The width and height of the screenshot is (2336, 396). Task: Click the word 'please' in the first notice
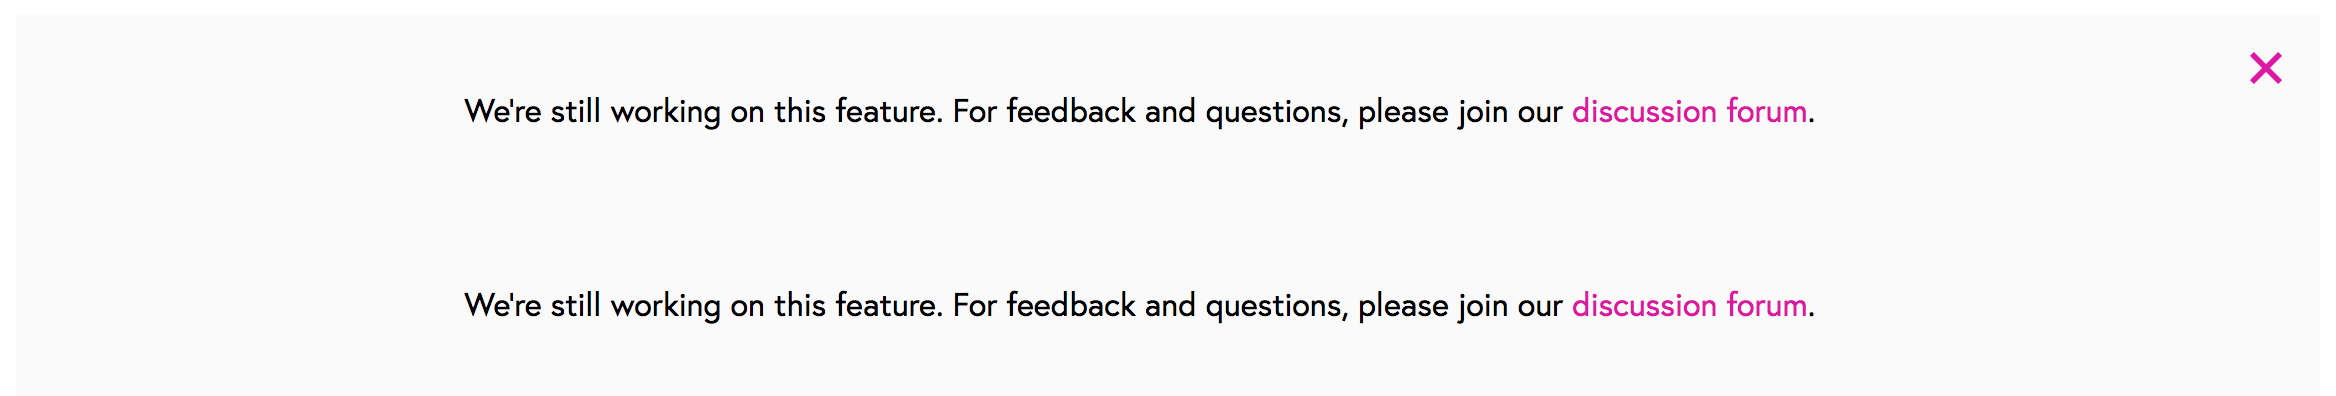coord(1403,113)
